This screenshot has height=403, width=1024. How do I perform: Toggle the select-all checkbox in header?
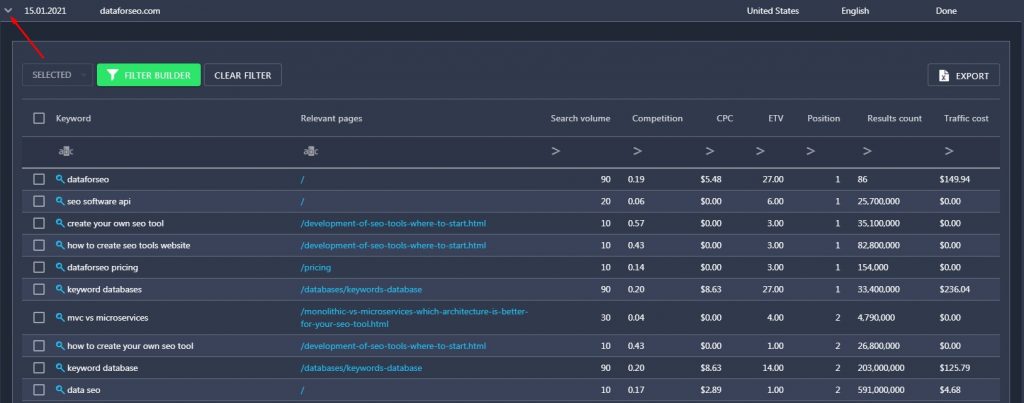click(39, 118)
